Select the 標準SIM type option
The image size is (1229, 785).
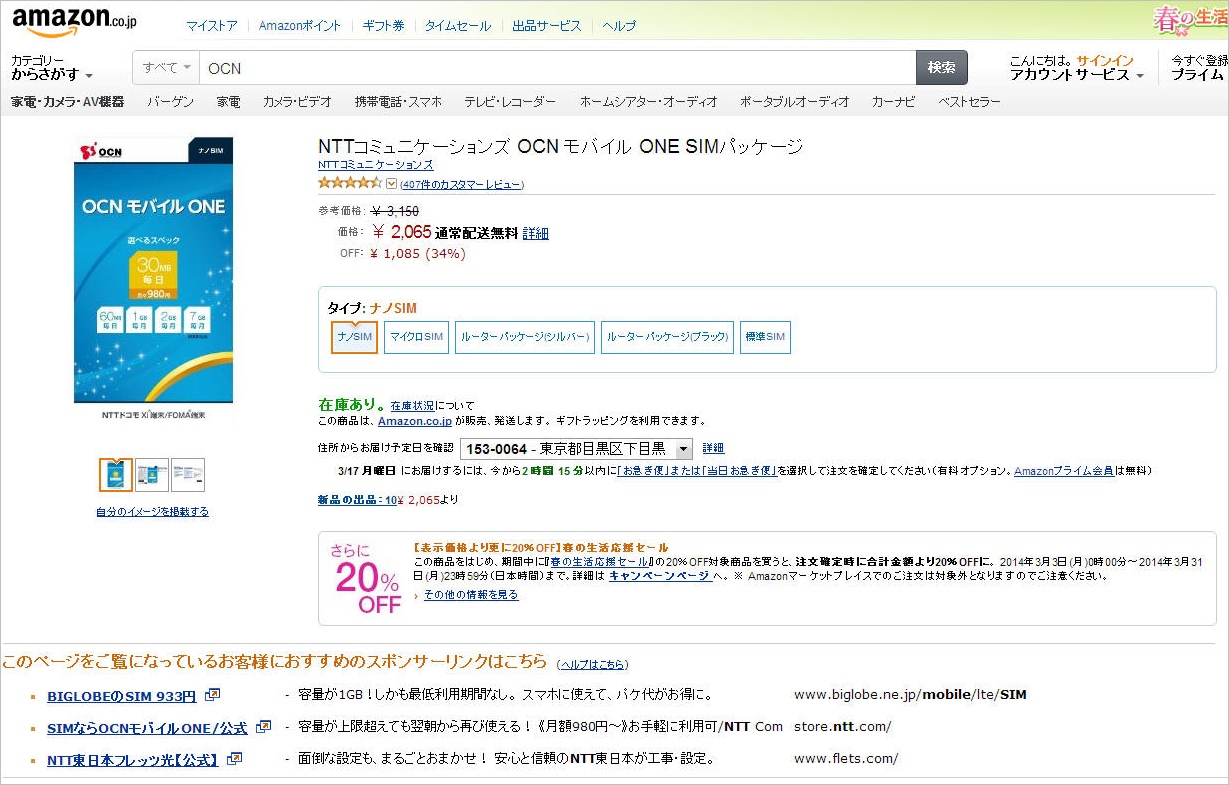point(765,338)
